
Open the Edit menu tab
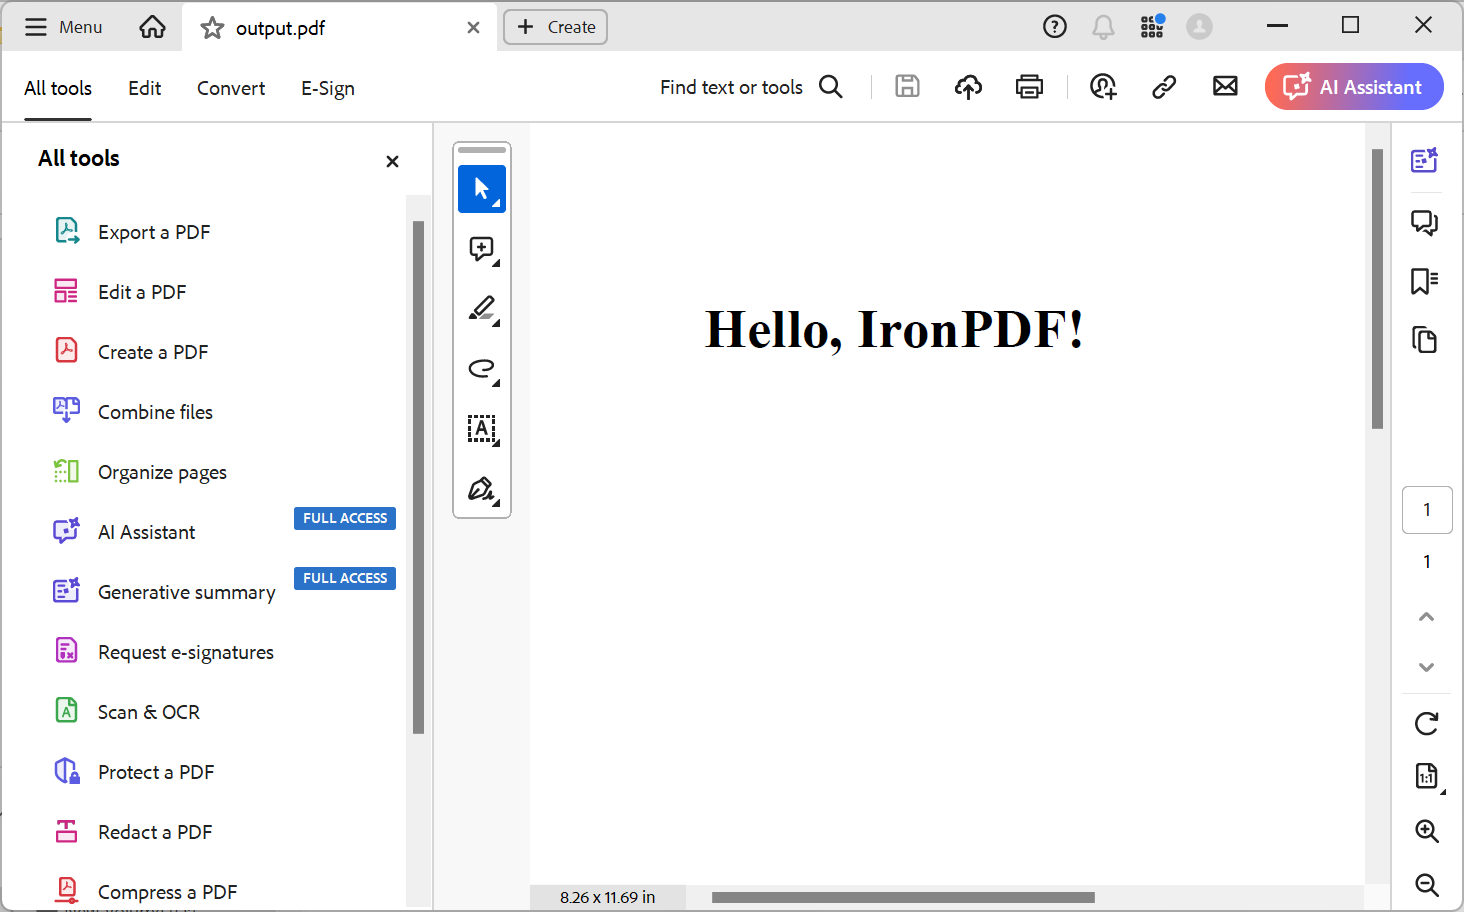tap(144, 88)
